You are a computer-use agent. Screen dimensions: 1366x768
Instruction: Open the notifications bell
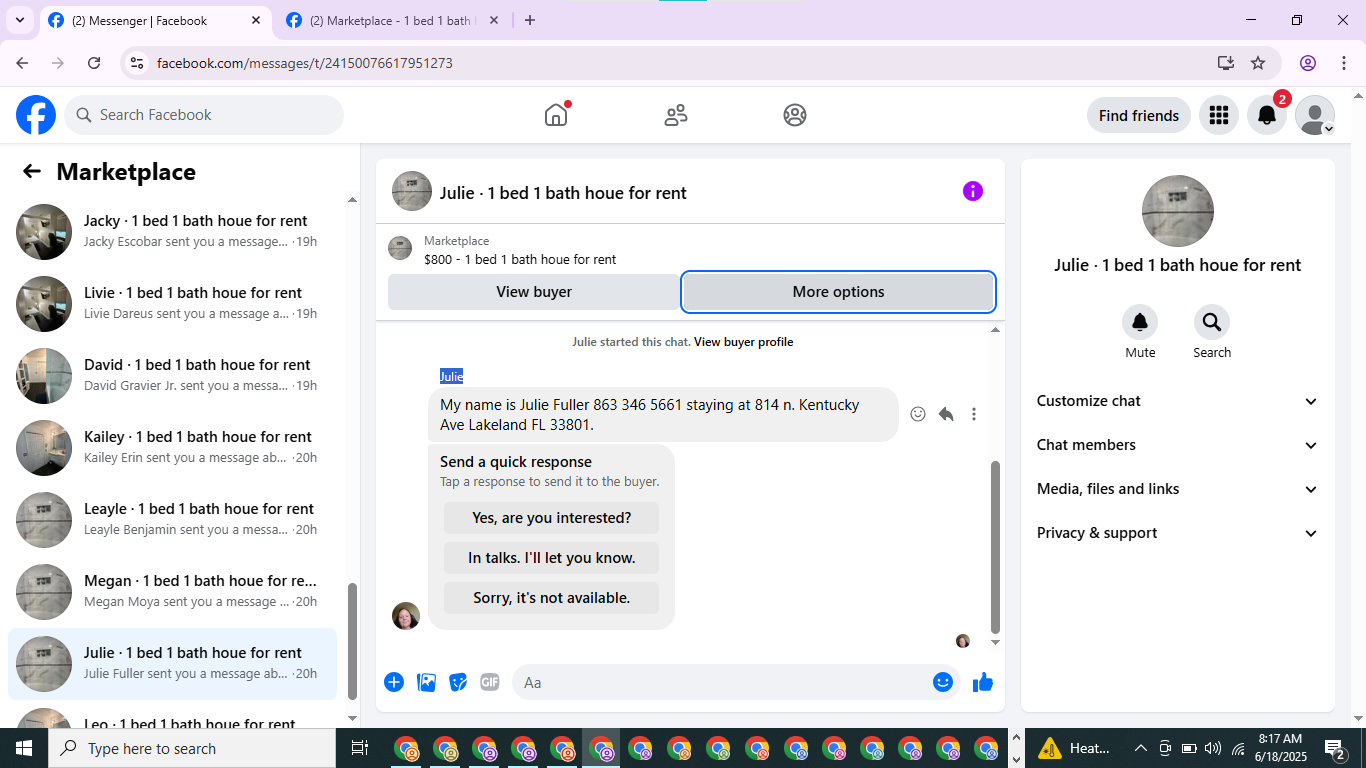click(1267, 115)
